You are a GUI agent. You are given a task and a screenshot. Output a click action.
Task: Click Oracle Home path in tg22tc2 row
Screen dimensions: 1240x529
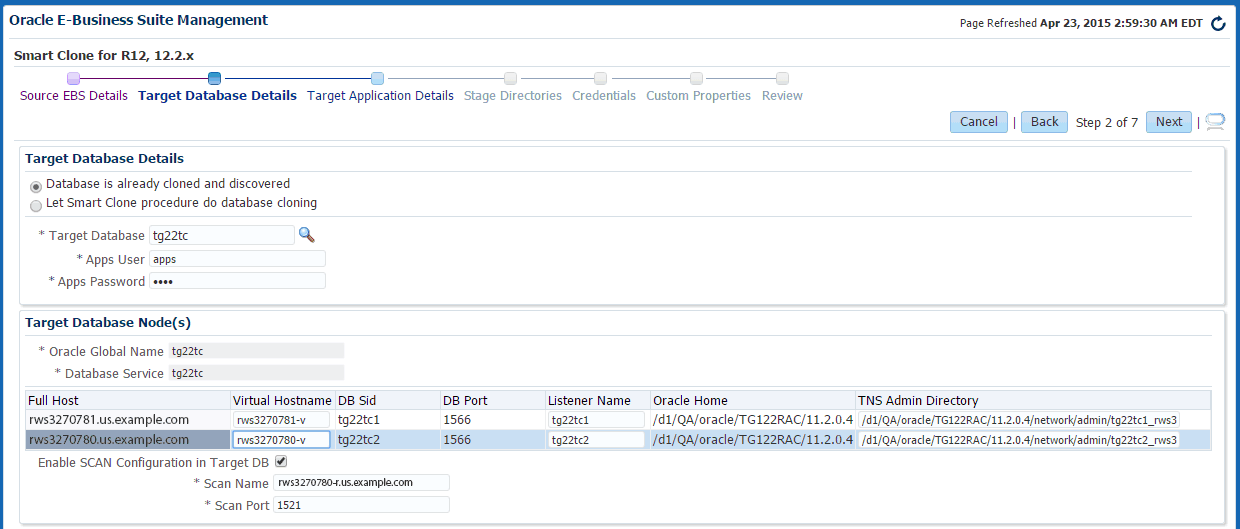(753, 440)
